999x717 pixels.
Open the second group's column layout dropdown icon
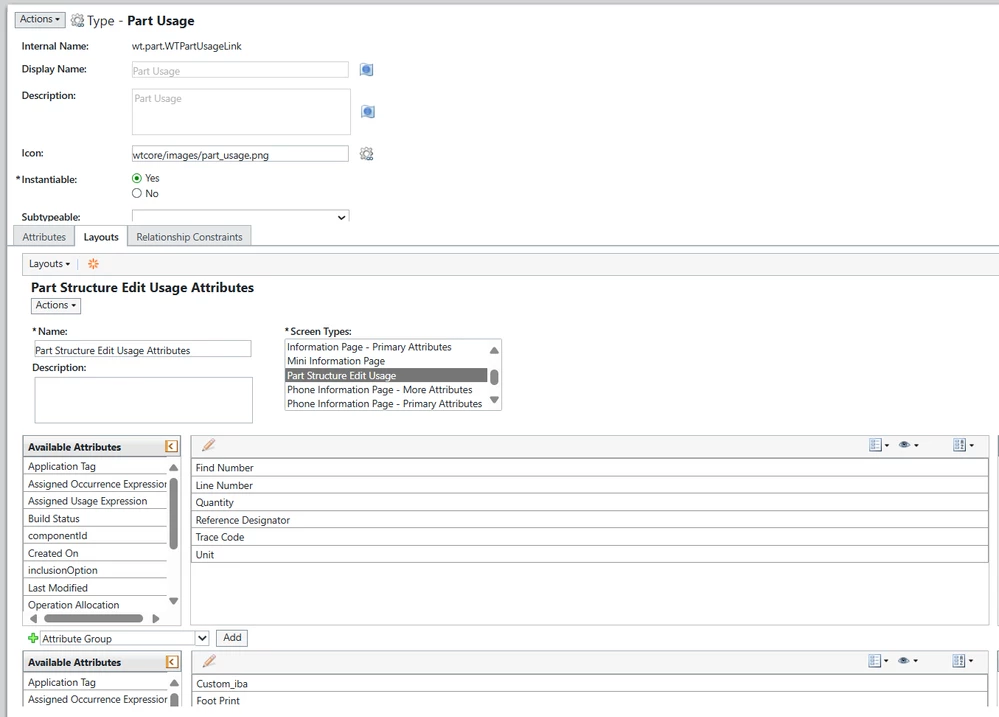tap(962, 660)
